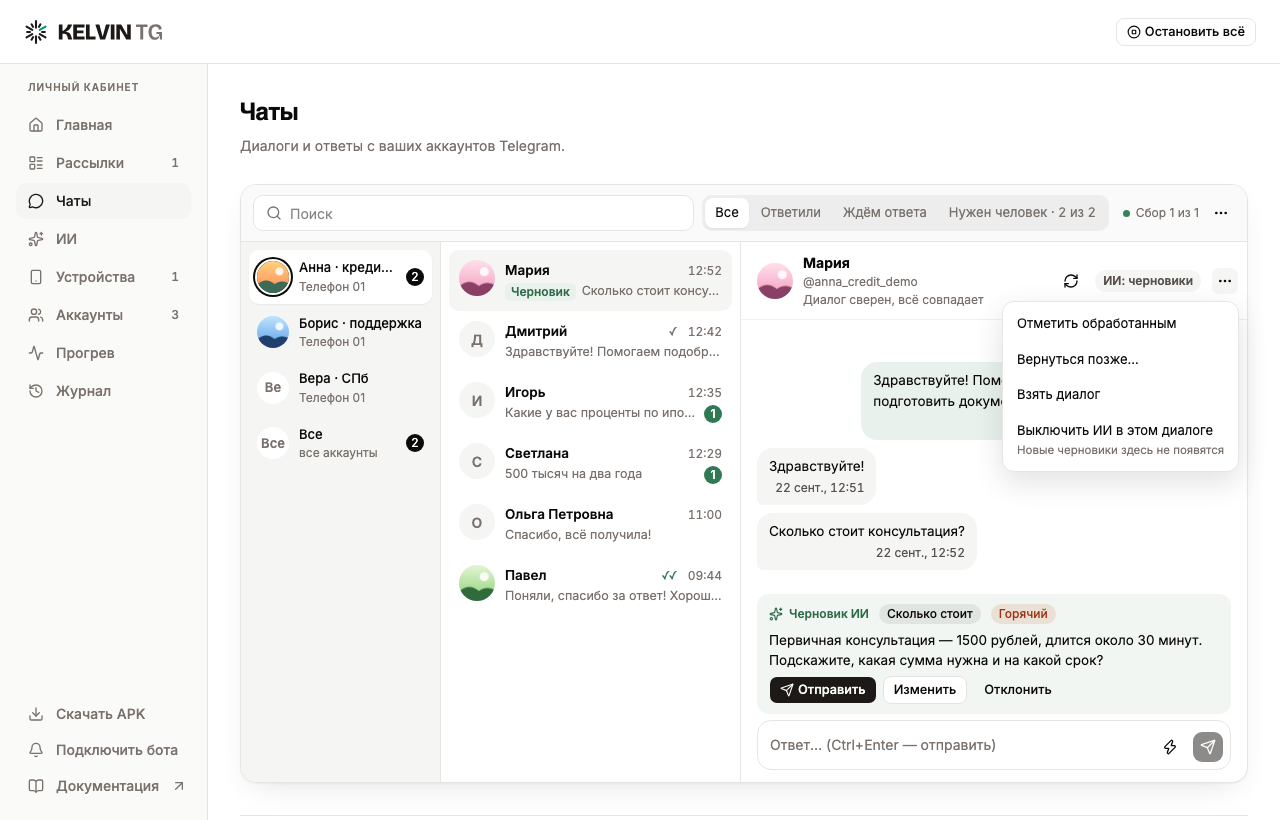Choose Отметить обработанным menu item
This screenshot has height=820, width=1280.
pyautogui.click(x=1120, y=324)
